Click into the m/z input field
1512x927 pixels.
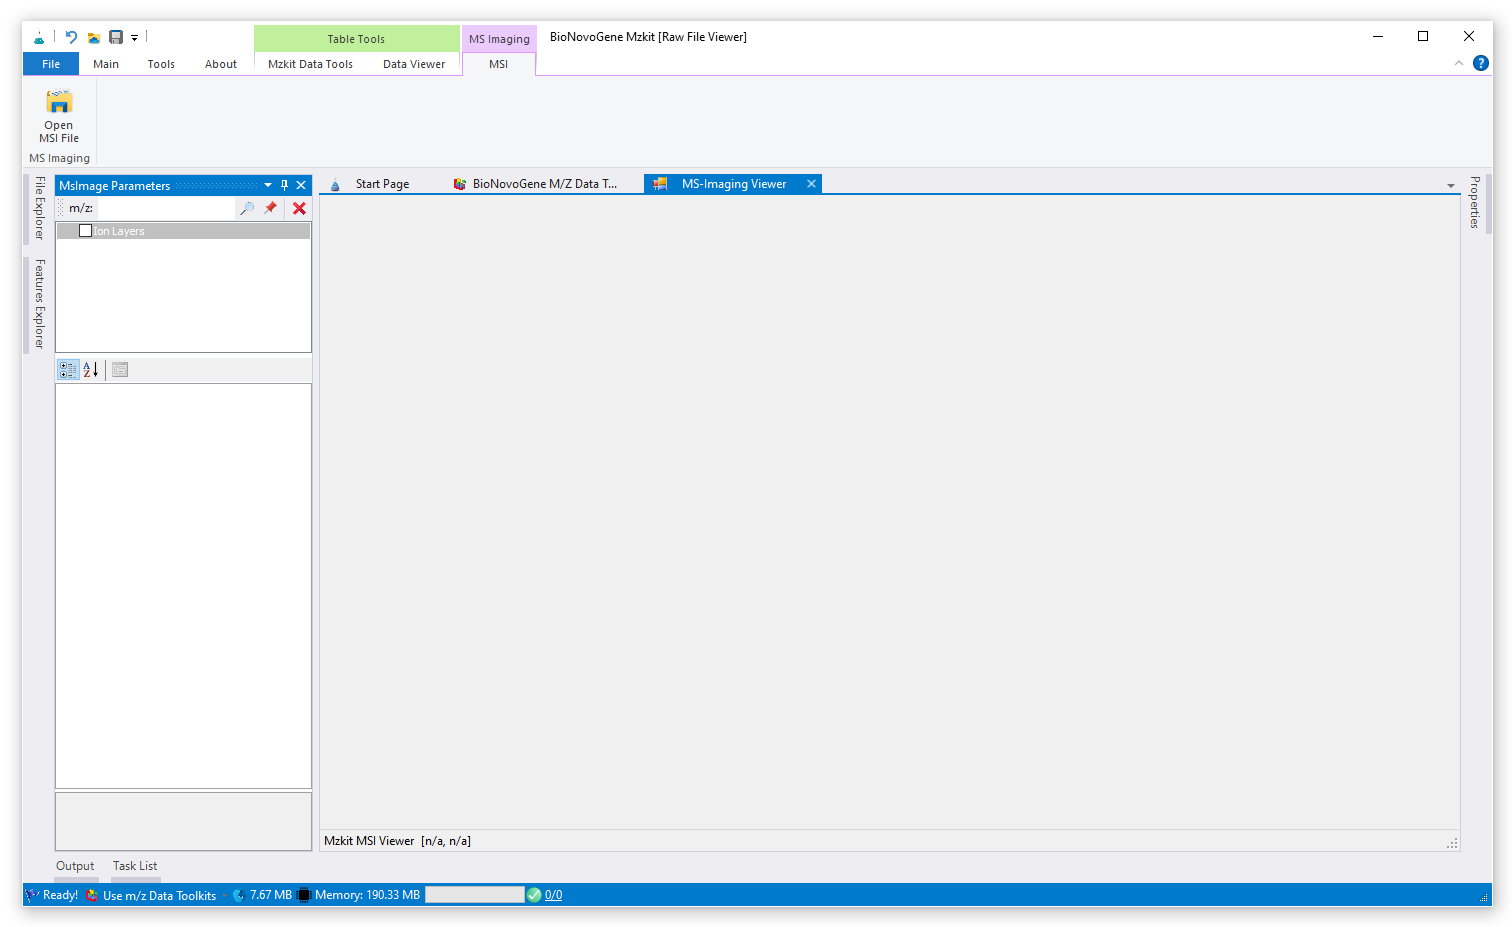(165, 208)
